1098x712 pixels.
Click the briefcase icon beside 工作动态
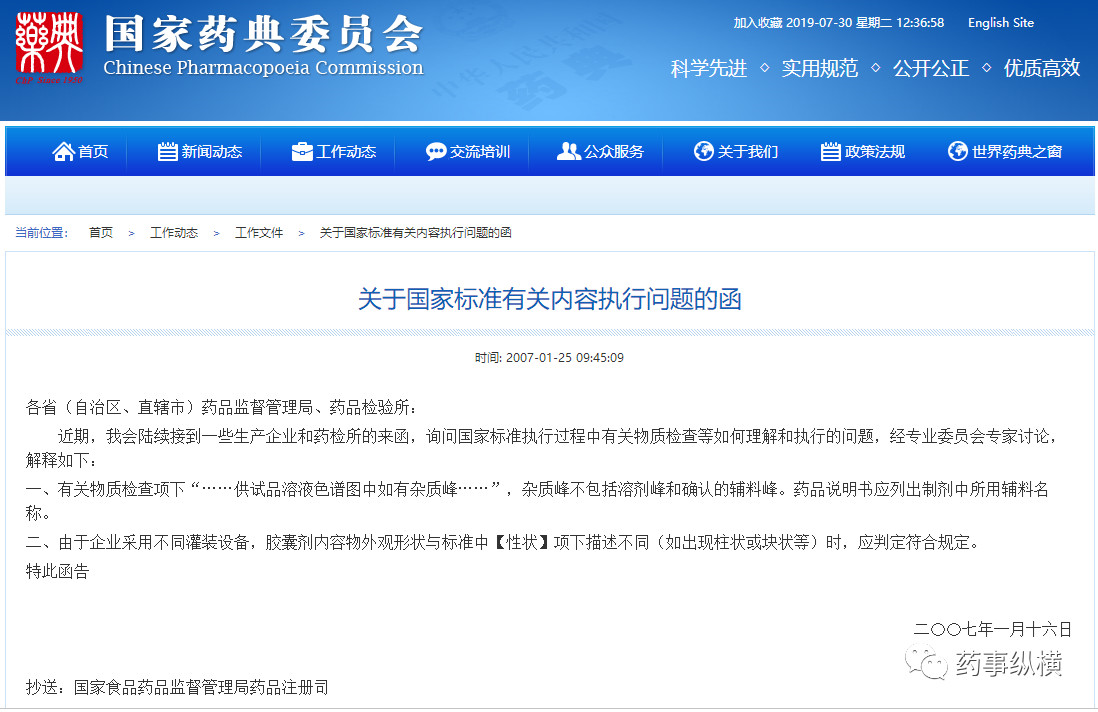(x=301, y=152)
